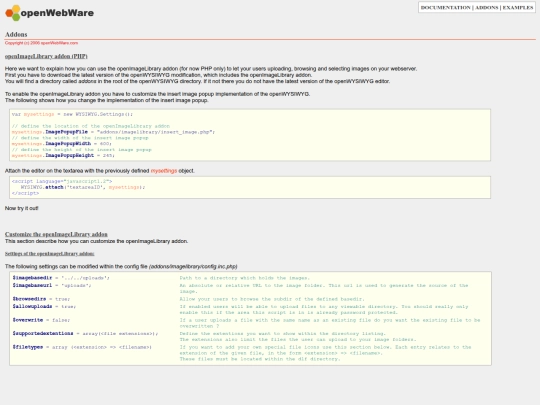This screenshot has width=540, height=405.
Task: Open the ADDONS menu link
Action: tap(487, 8)
